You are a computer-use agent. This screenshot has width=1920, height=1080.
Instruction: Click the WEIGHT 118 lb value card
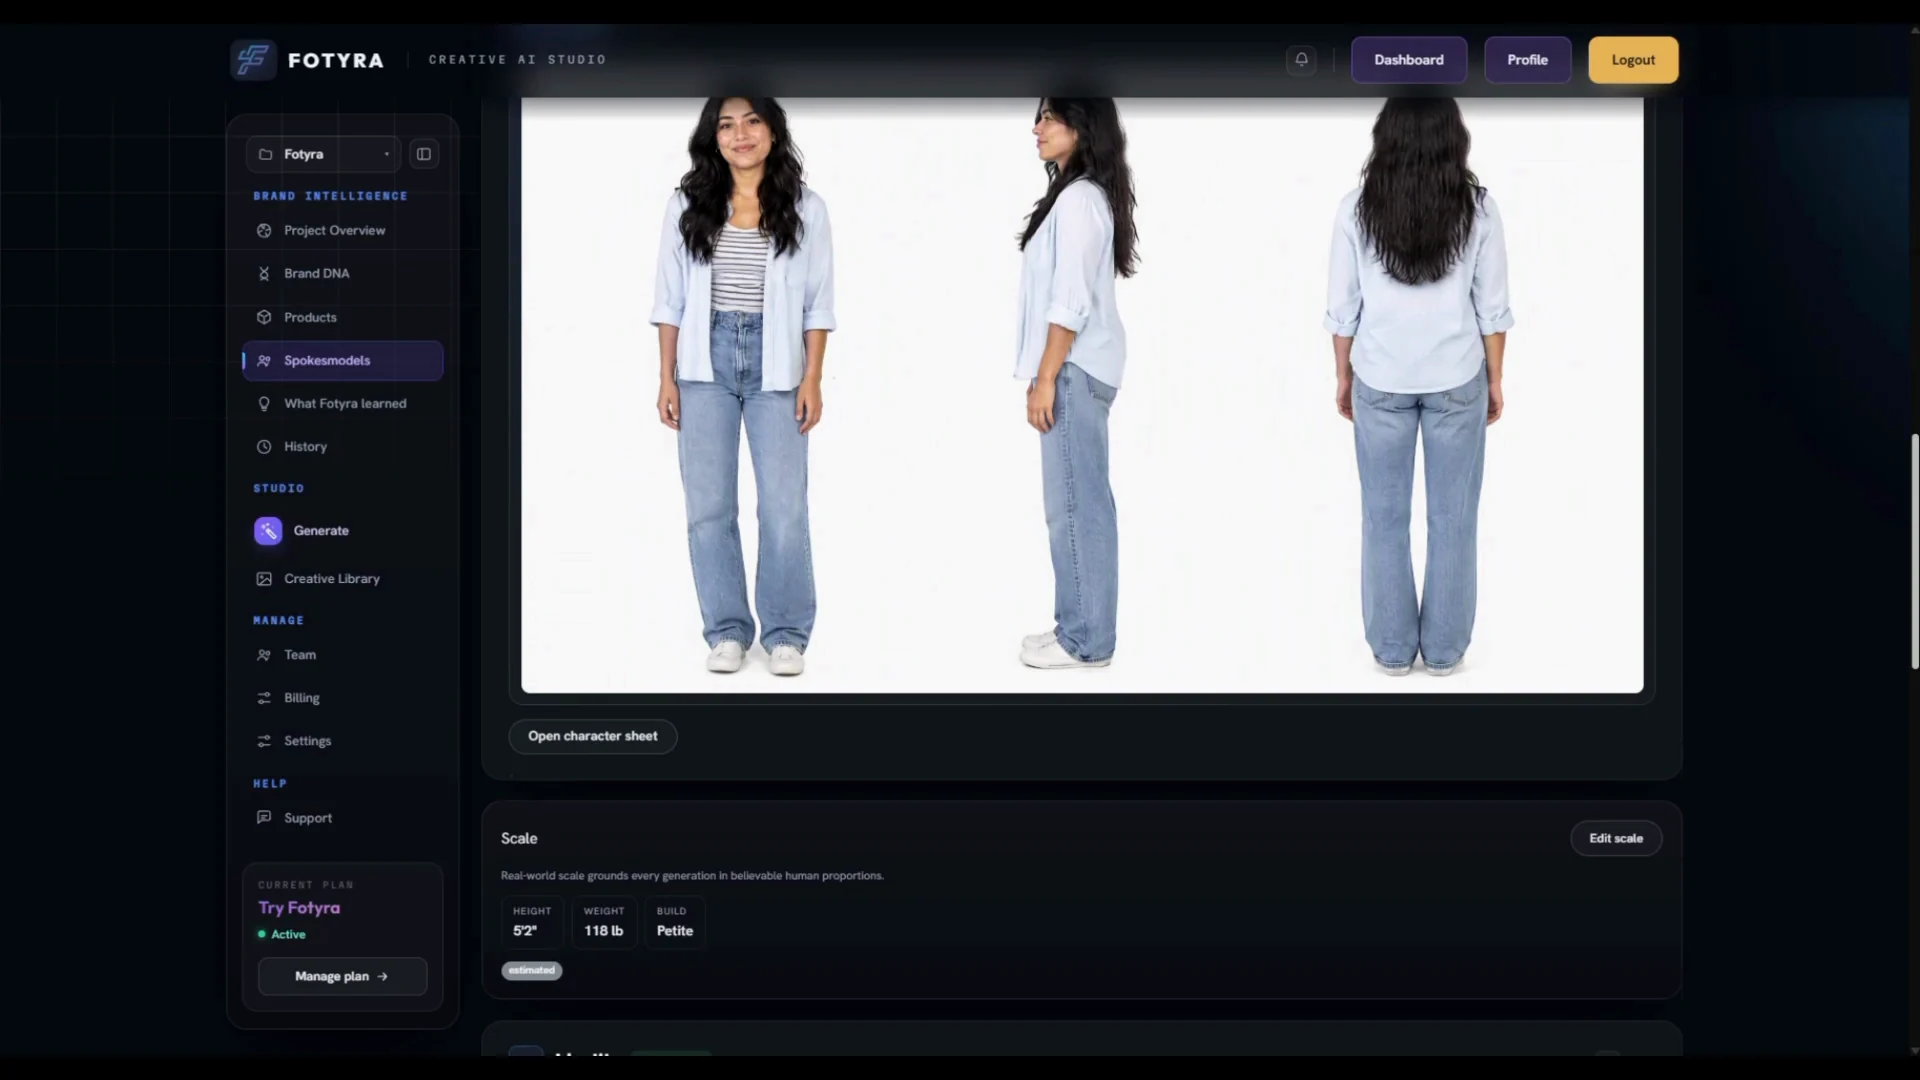pyautogui.click(x=604, y=922)
